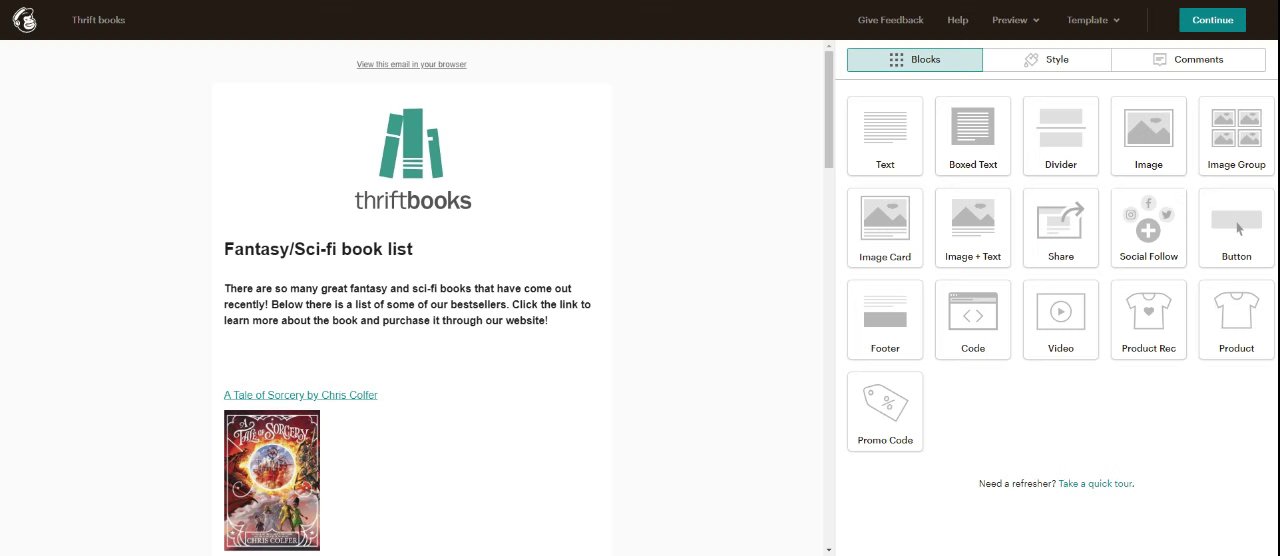Open A Tale of Sorcery by Chris Colfer link
This screenshot has height=556, width=1280.
coord(300,395)
